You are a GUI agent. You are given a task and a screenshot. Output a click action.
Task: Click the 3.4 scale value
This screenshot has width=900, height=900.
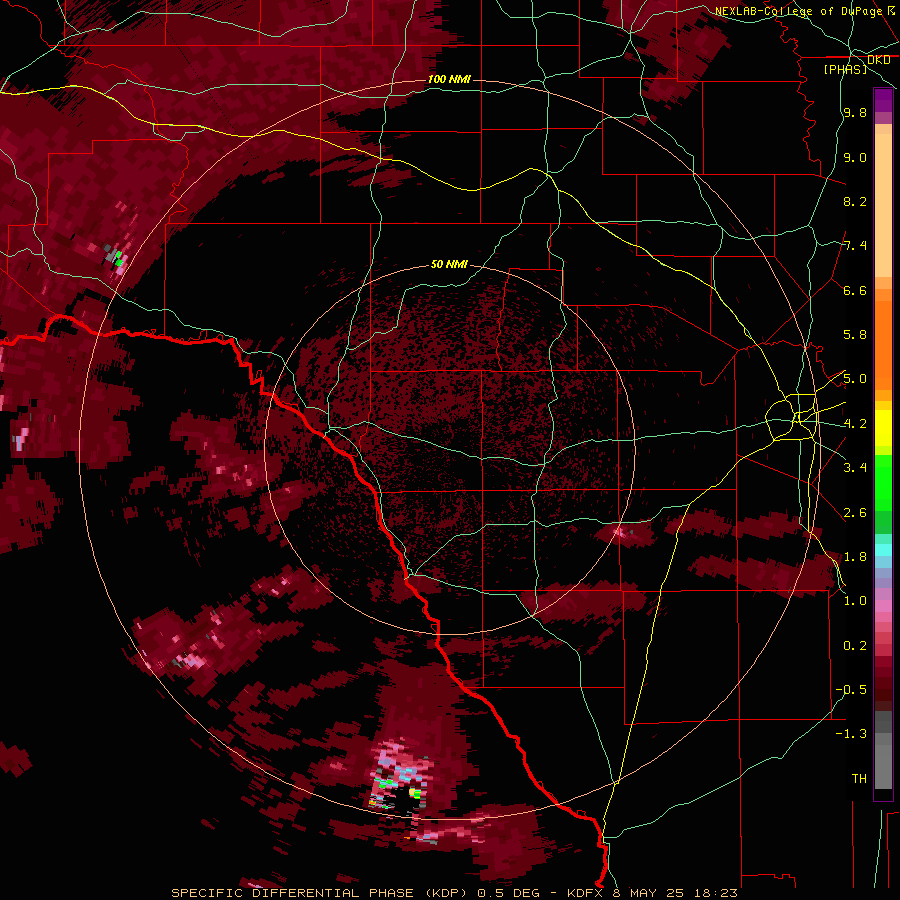coord(855,468)
